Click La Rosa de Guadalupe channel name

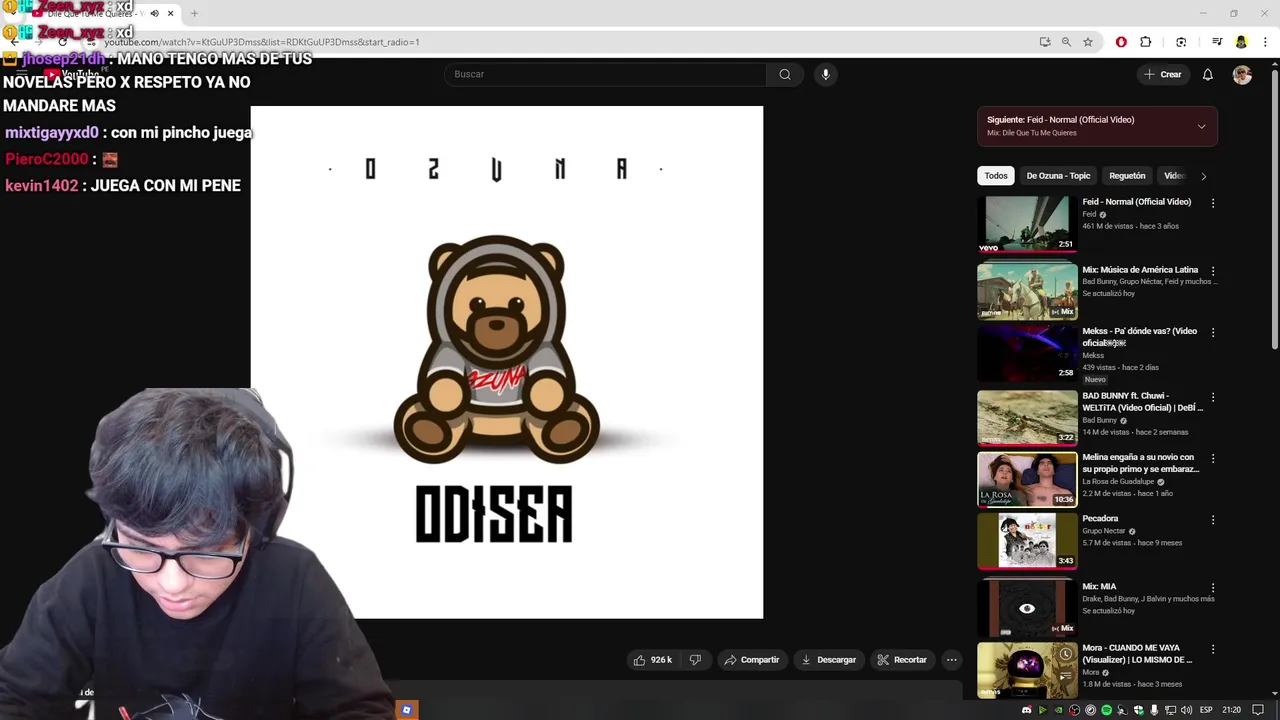click(1118, 482)
